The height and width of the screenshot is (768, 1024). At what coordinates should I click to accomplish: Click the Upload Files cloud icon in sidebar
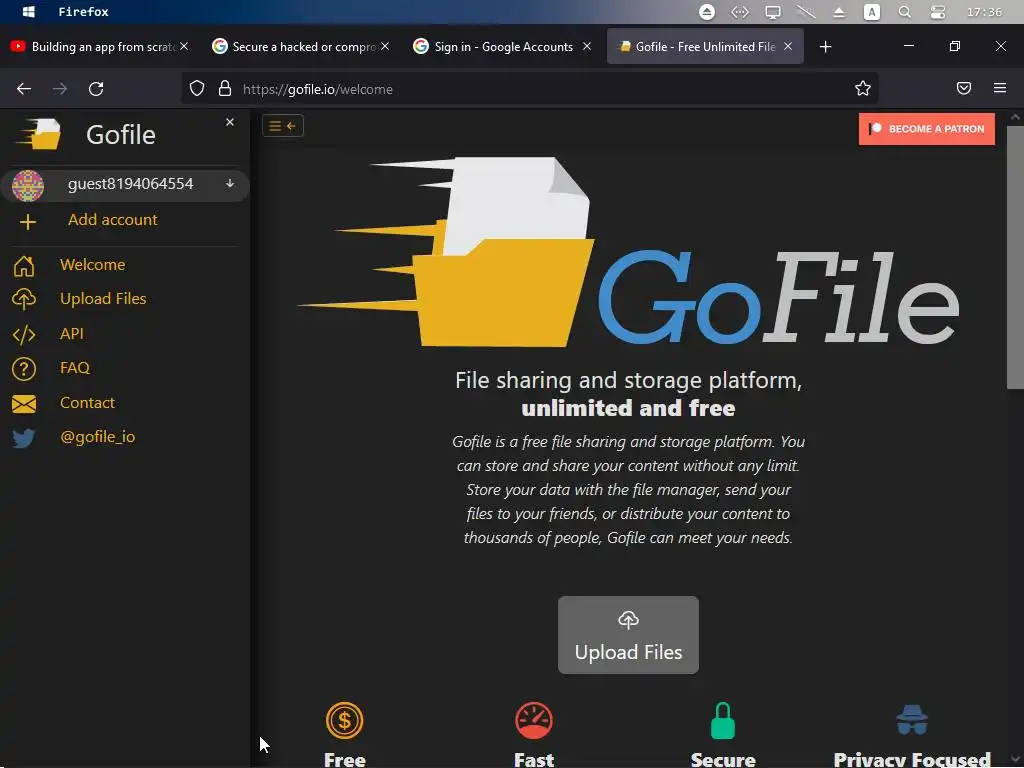24,299
